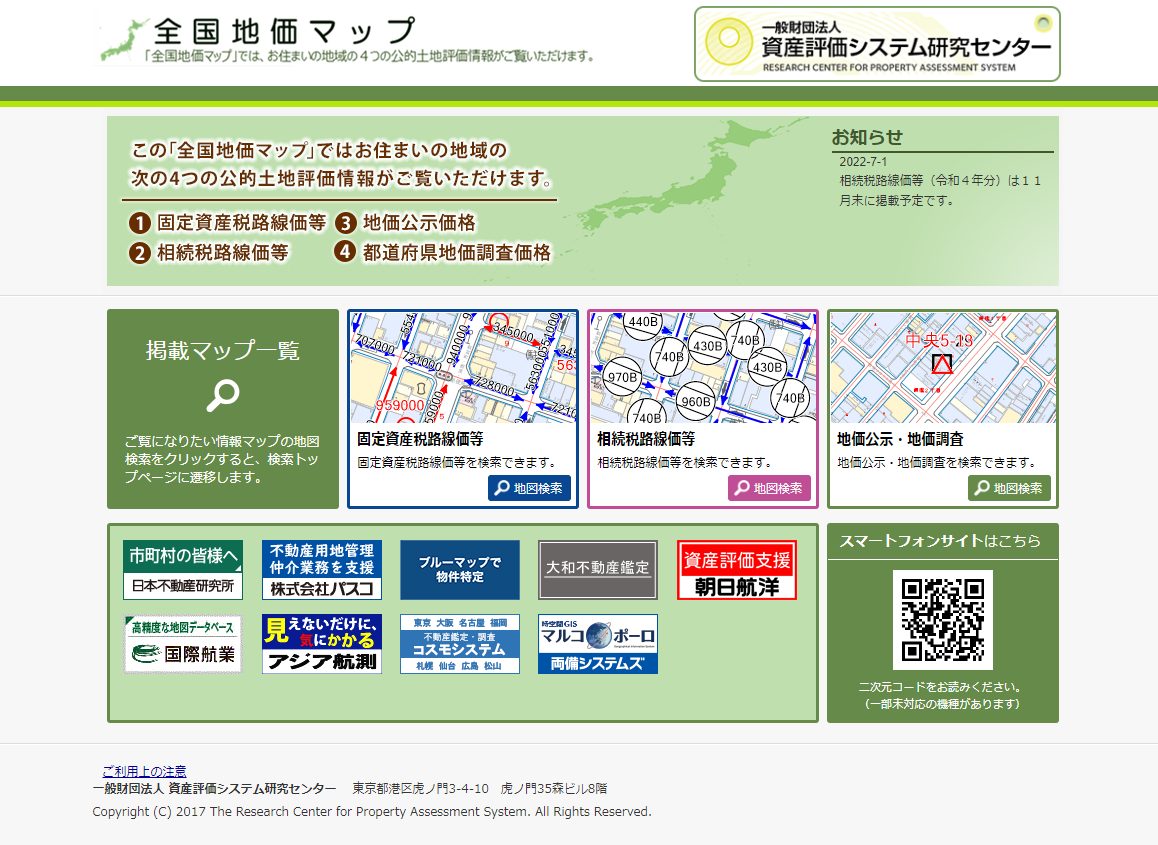Click item ❷ 相続税路線価等 in the banner
The width and height of the screenshot is (1158, 845).
(x=209, y=253)
